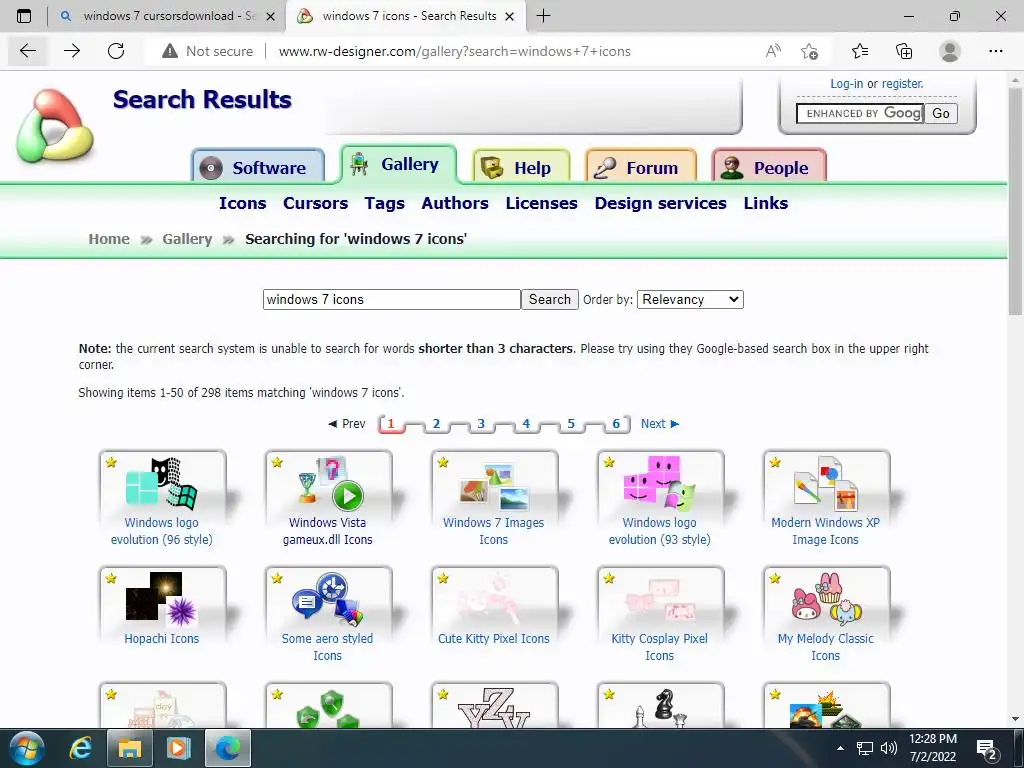1024x768 pixels.
Task: Click the browser address bar URL
Action: pos(455,51)
